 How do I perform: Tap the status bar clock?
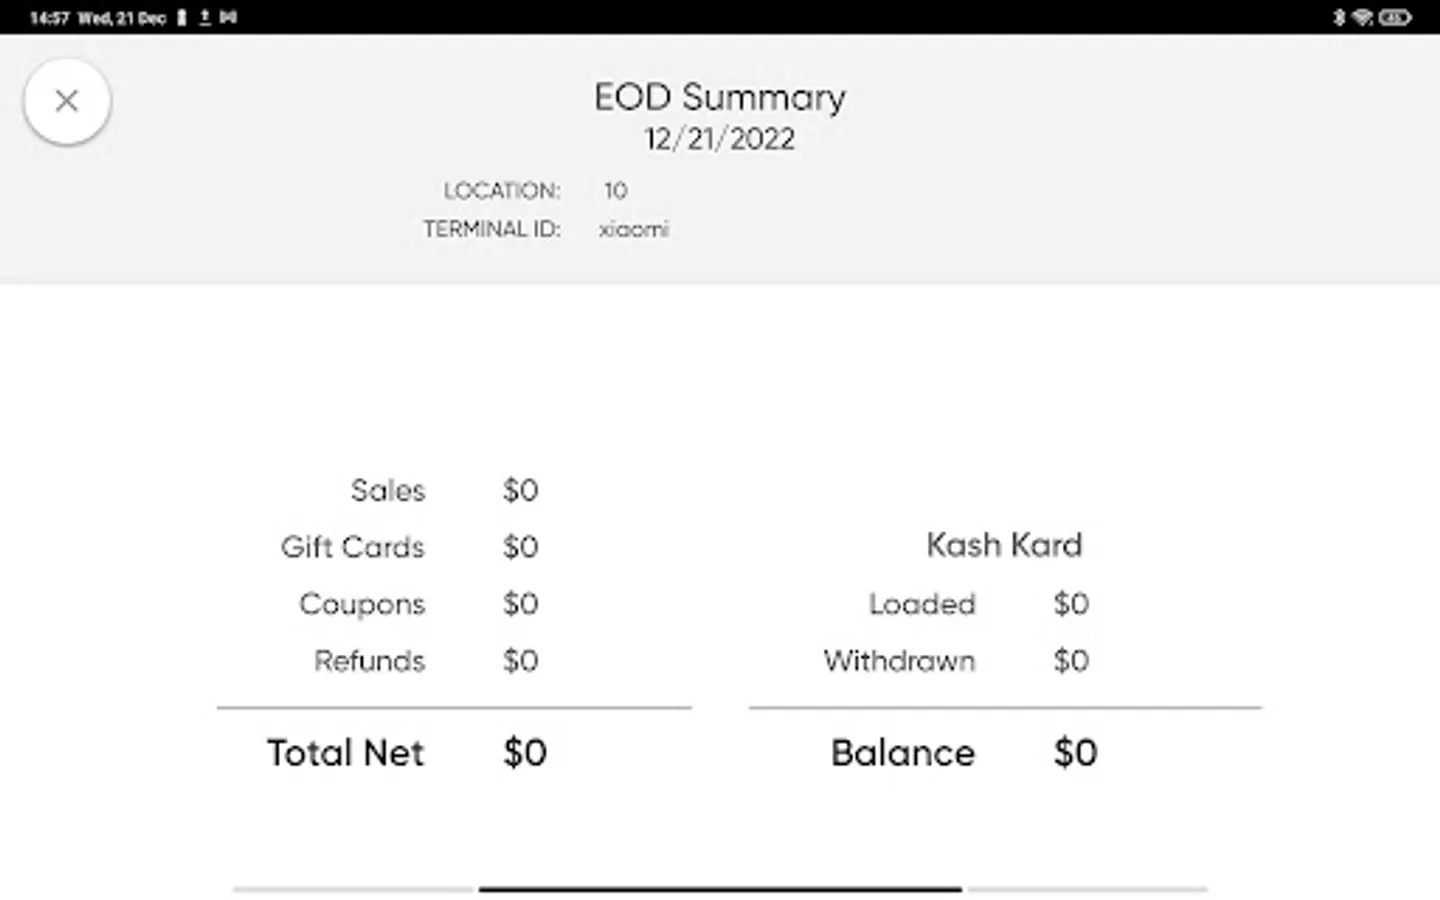click(x=49, y=17)
